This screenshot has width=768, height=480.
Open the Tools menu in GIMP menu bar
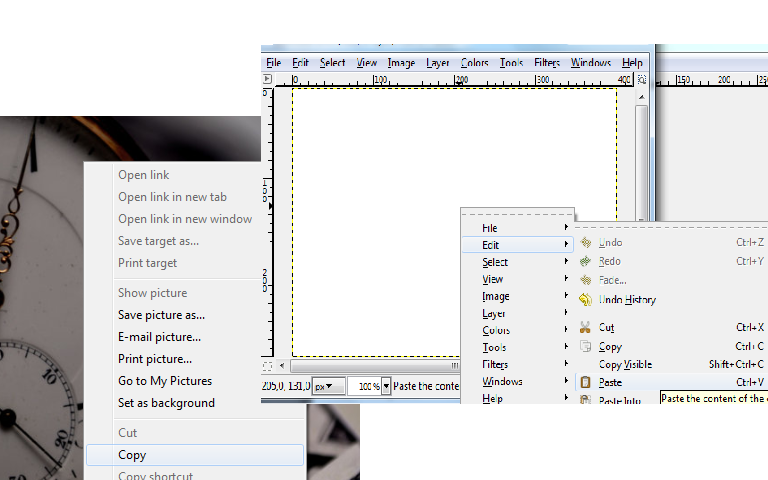point(511,63)
